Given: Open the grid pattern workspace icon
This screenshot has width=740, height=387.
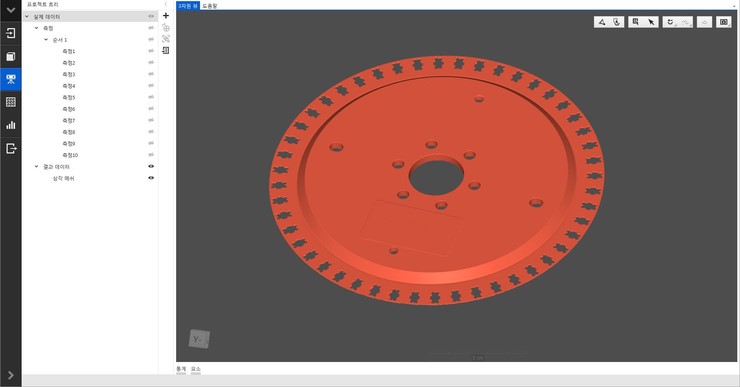Looking at the screenshot, I should [x=10, y=102].
